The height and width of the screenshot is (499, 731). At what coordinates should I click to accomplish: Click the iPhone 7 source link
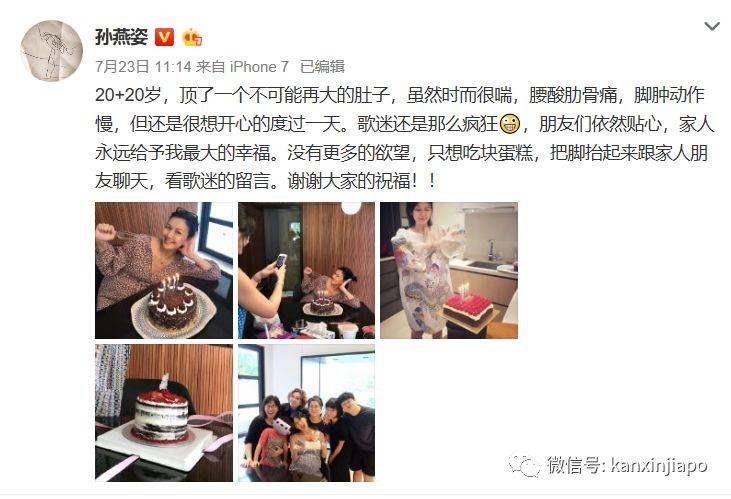click(x=259, y=67)
